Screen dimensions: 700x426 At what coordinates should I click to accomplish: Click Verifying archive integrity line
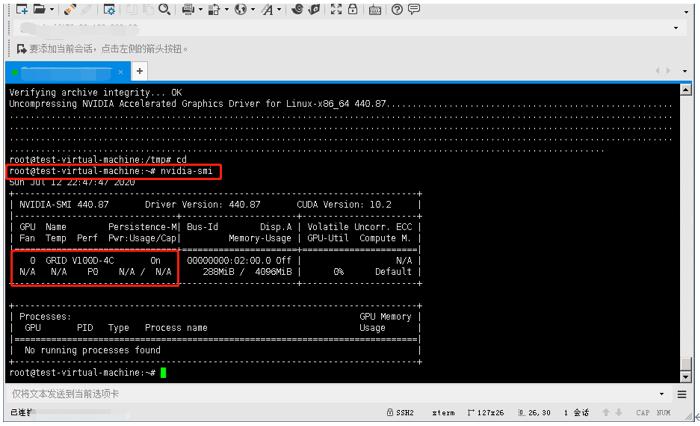96,92
